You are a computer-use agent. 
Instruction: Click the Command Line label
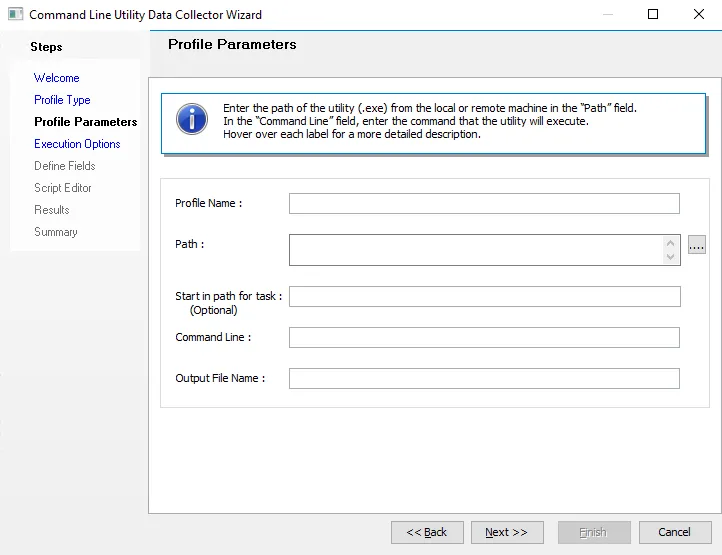pyautogui.click(x=213, y=337)
